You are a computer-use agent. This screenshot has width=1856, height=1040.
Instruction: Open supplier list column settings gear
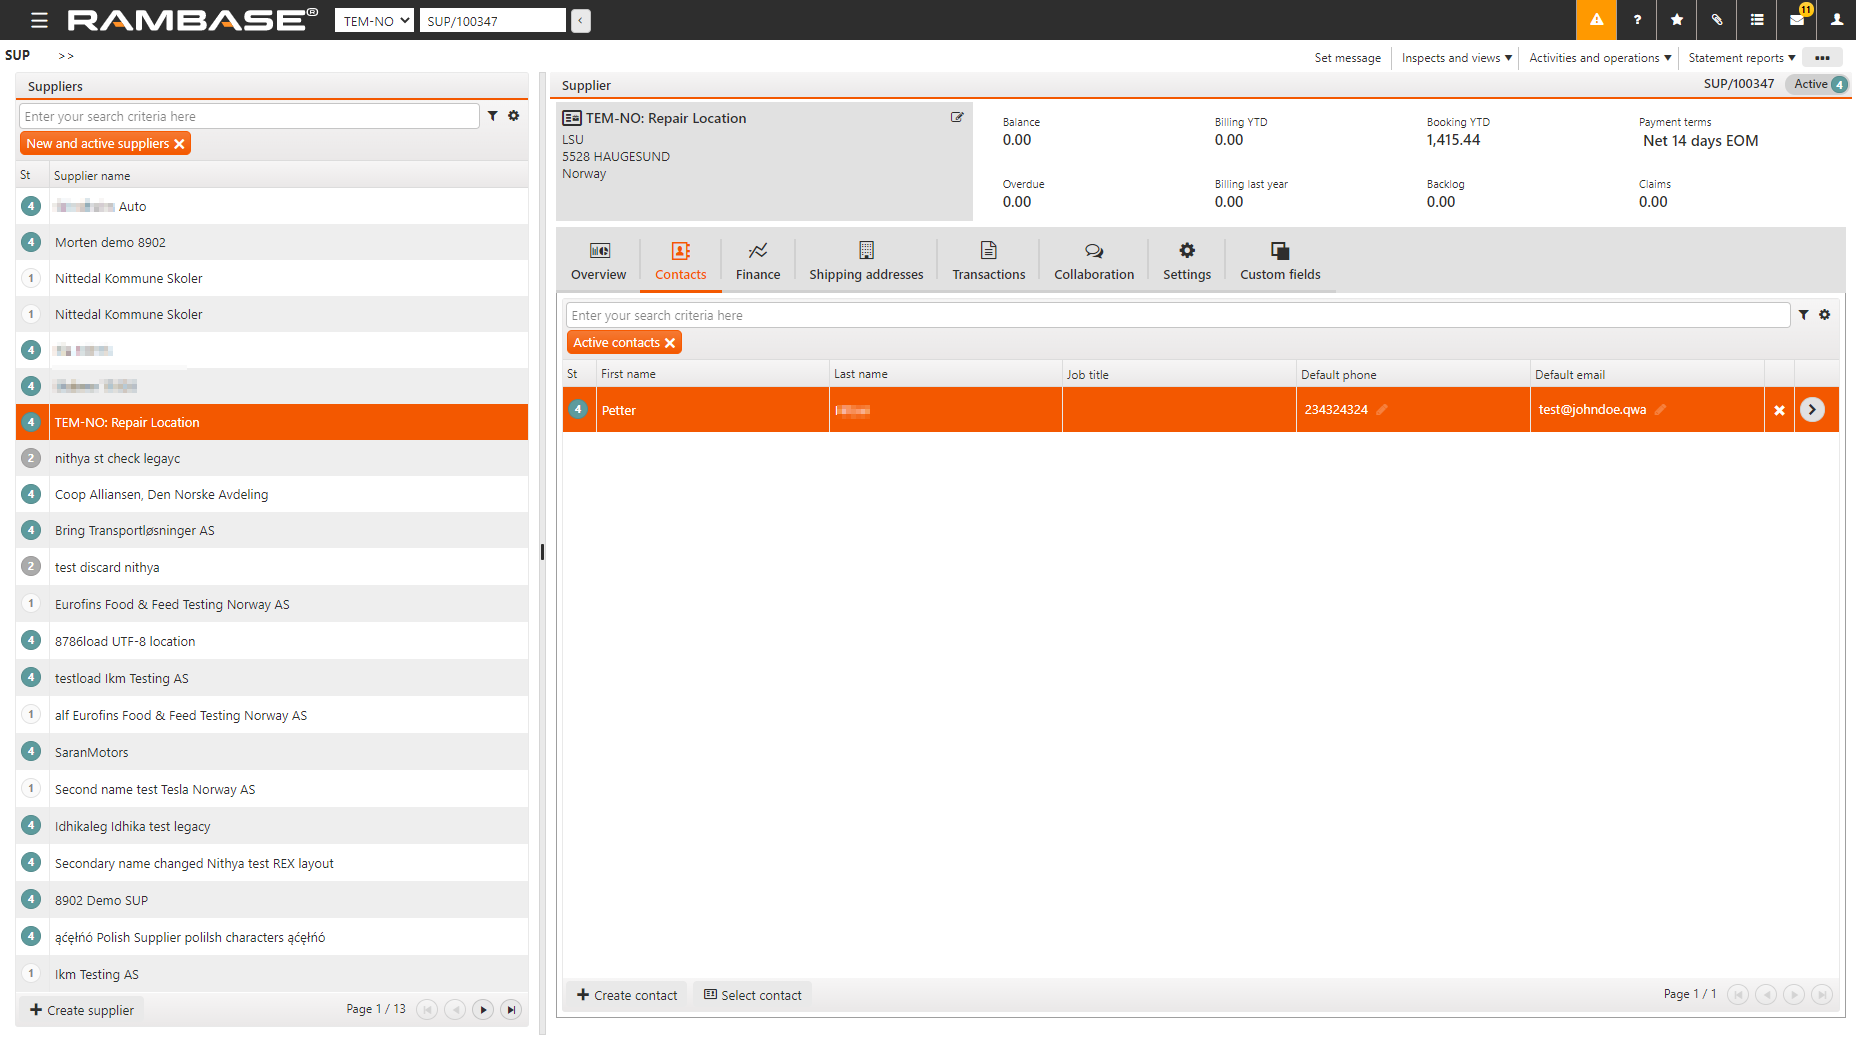pyautogui.click(x=514, y=116)
